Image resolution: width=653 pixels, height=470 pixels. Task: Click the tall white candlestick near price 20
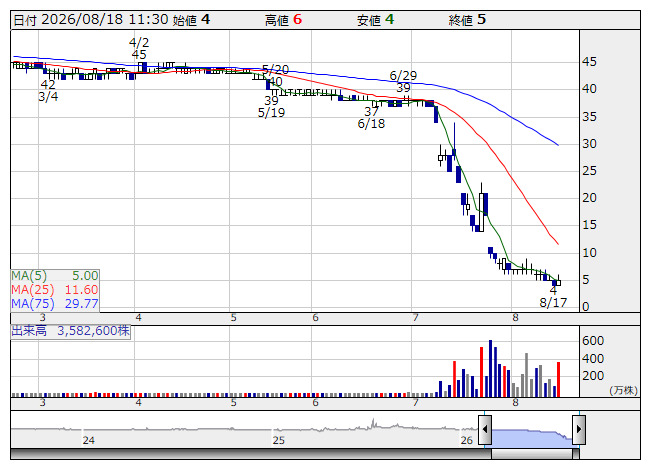(x=481, y=212)
